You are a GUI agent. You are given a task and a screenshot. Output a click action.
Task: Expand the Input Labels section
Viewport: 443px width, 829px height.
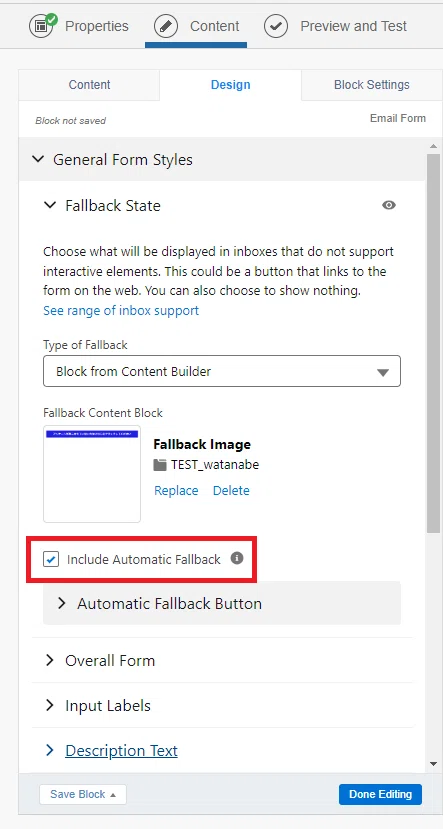tap(222, 705)
